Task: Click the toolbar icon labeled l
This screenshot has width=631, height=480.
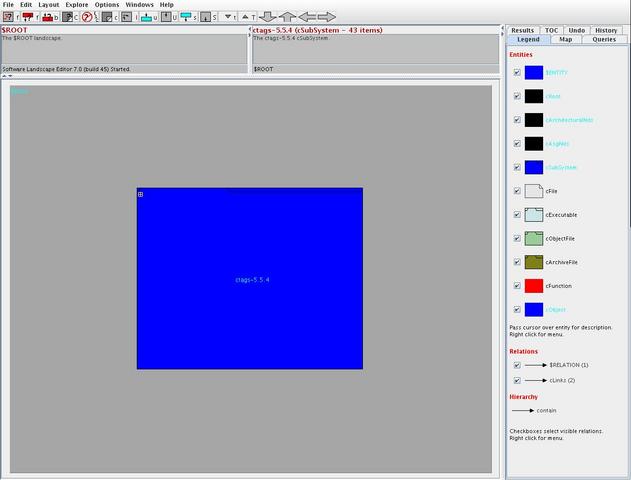Action: 126,17
